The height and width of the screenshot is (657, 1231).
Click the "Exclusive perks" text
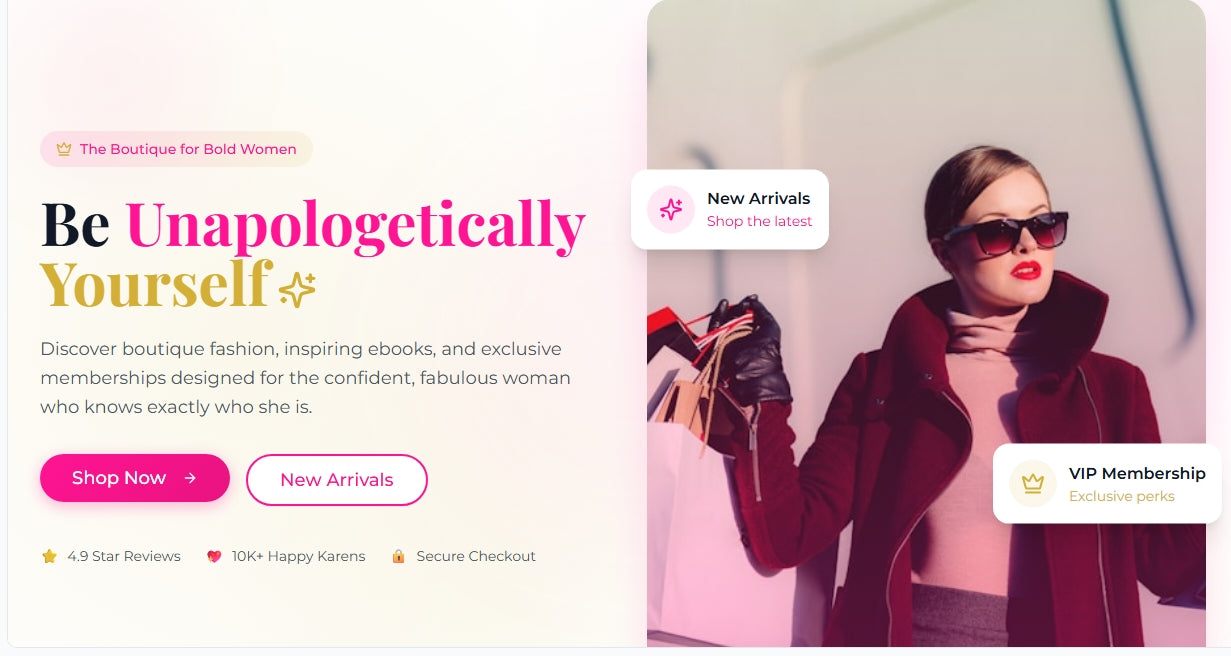coord(1121,496)
